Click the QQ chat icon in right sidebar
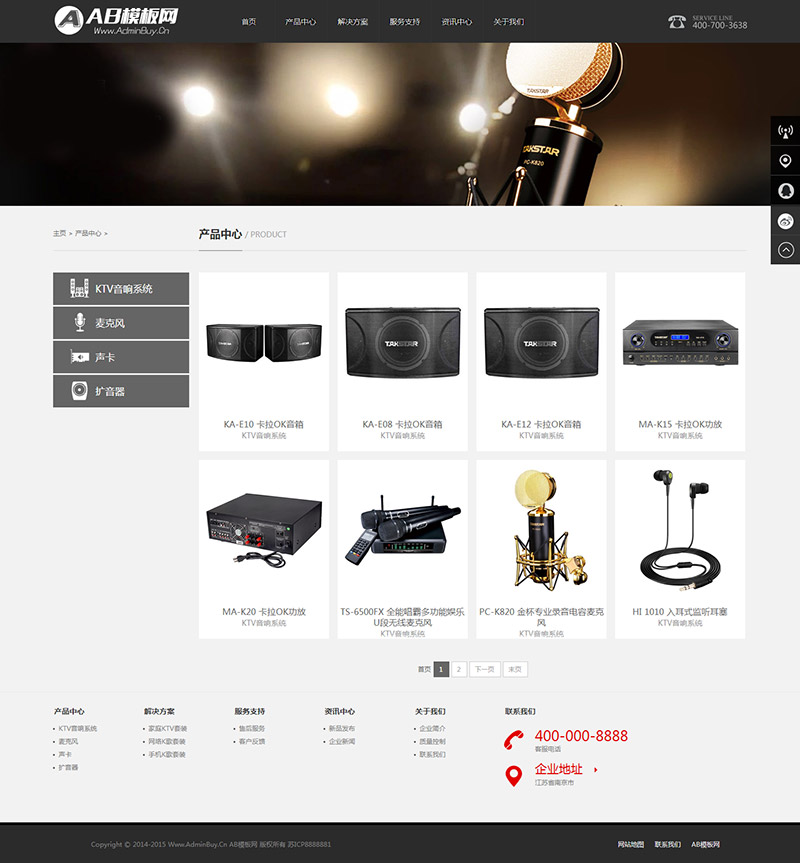 click(785, 190)
